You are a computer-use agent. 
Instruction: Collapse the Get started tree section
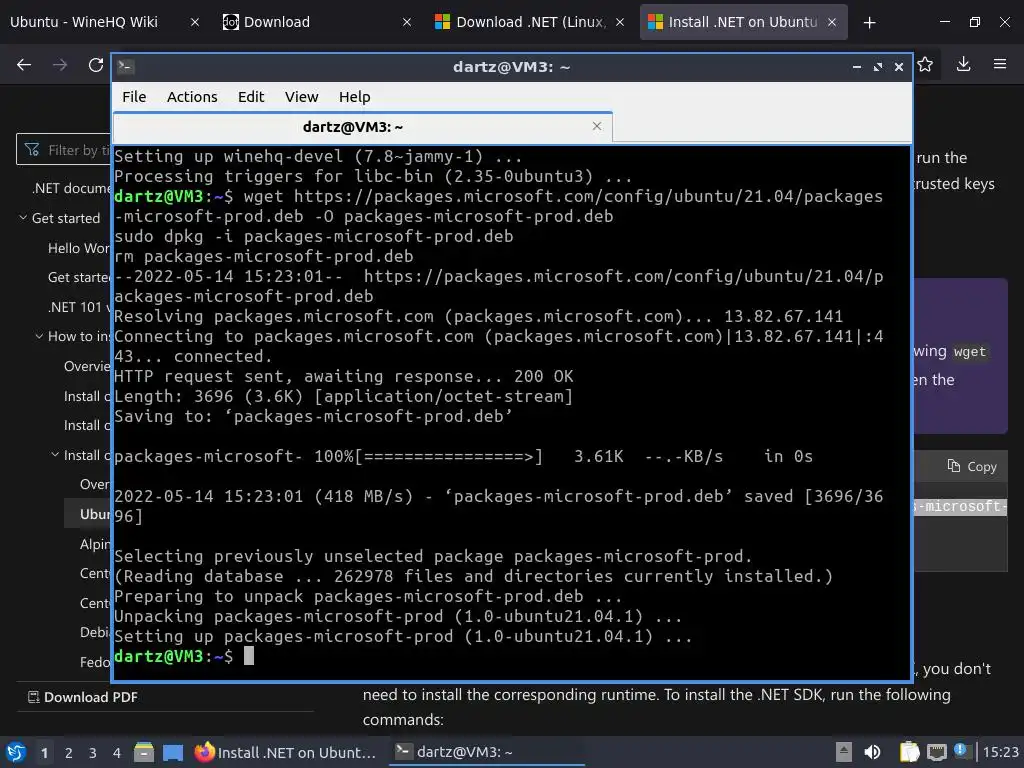[x=24, y=217]
